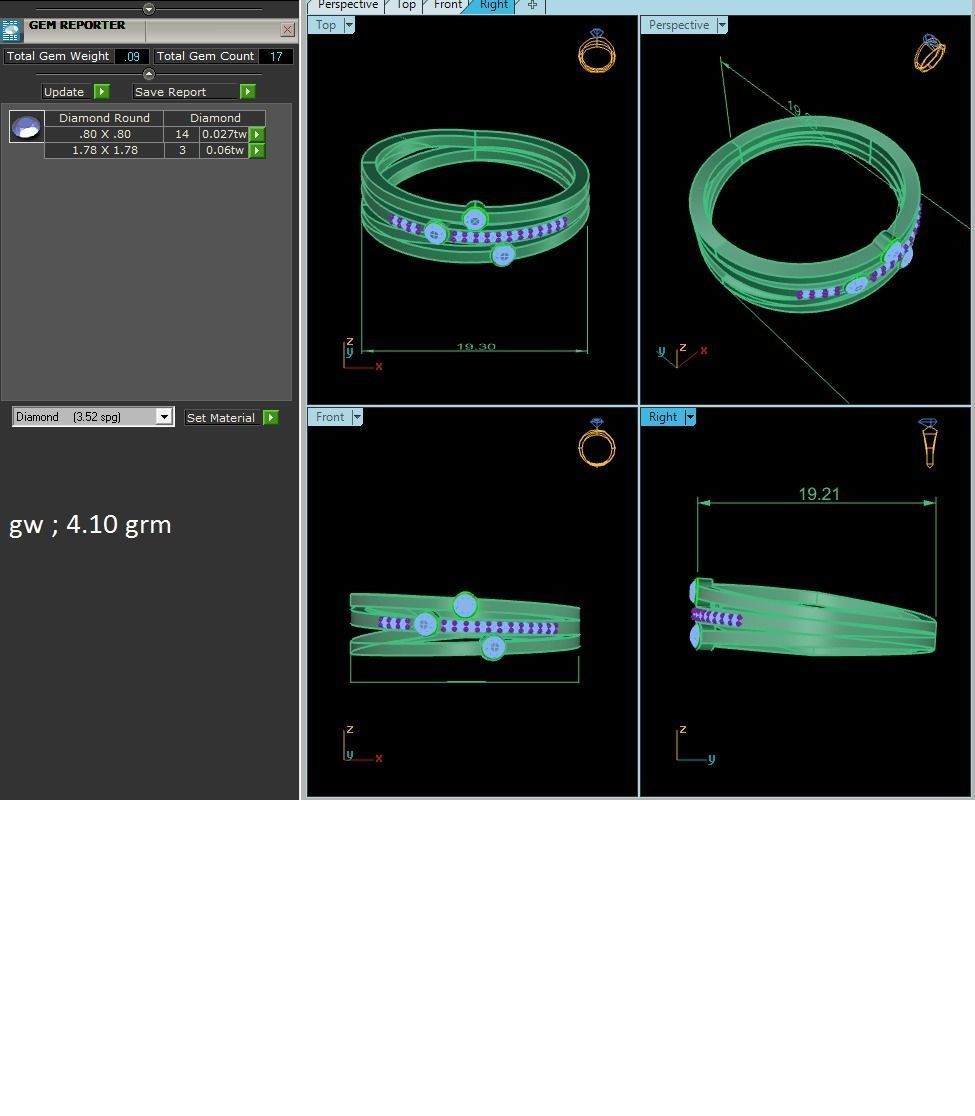The height and width of the screenshot is (1116, 975).
Task: Click ring side-view icon in Right viewport
Action: (x=929, y=443)
